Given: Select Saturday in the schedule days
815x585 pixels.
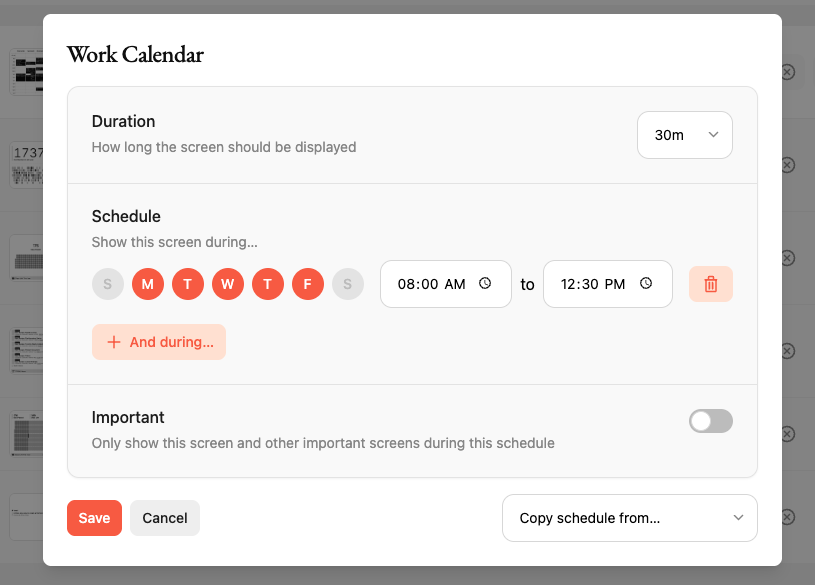Looking at the screenshot, I should pos(347,284).
